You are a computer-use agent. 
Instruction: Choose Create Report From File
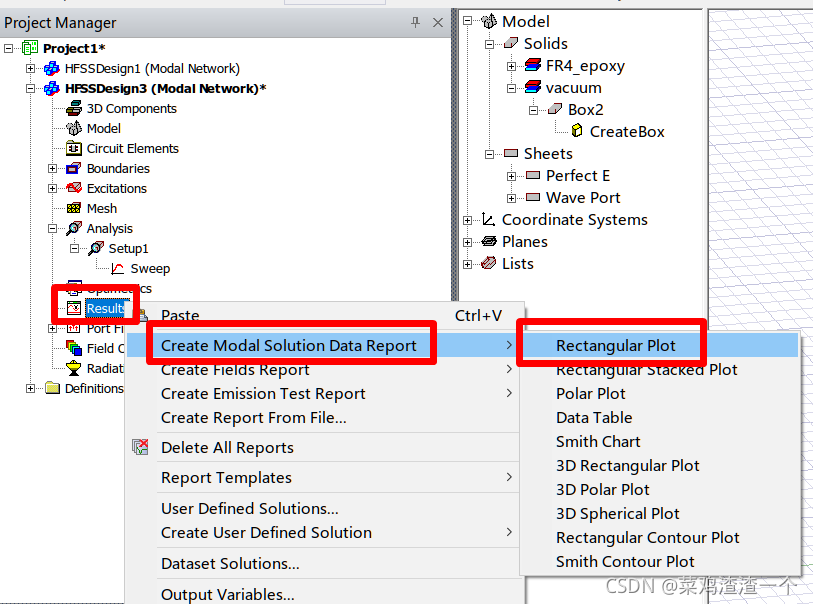pos(323,417)
